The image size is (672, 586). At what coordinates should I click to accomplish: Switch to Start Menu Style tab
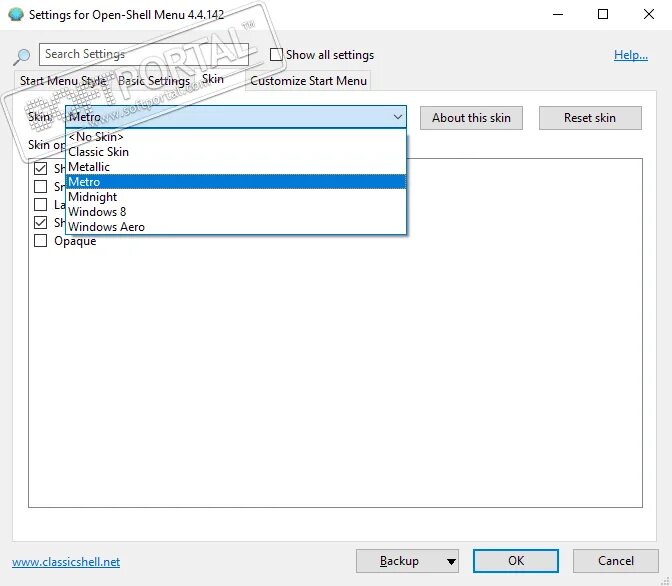63,81
